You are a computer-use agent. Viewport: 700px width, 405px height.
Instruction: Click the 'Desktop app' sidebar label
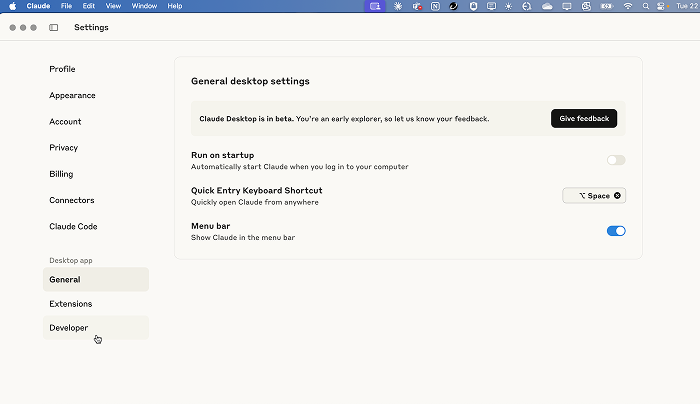tap(71, 260)
